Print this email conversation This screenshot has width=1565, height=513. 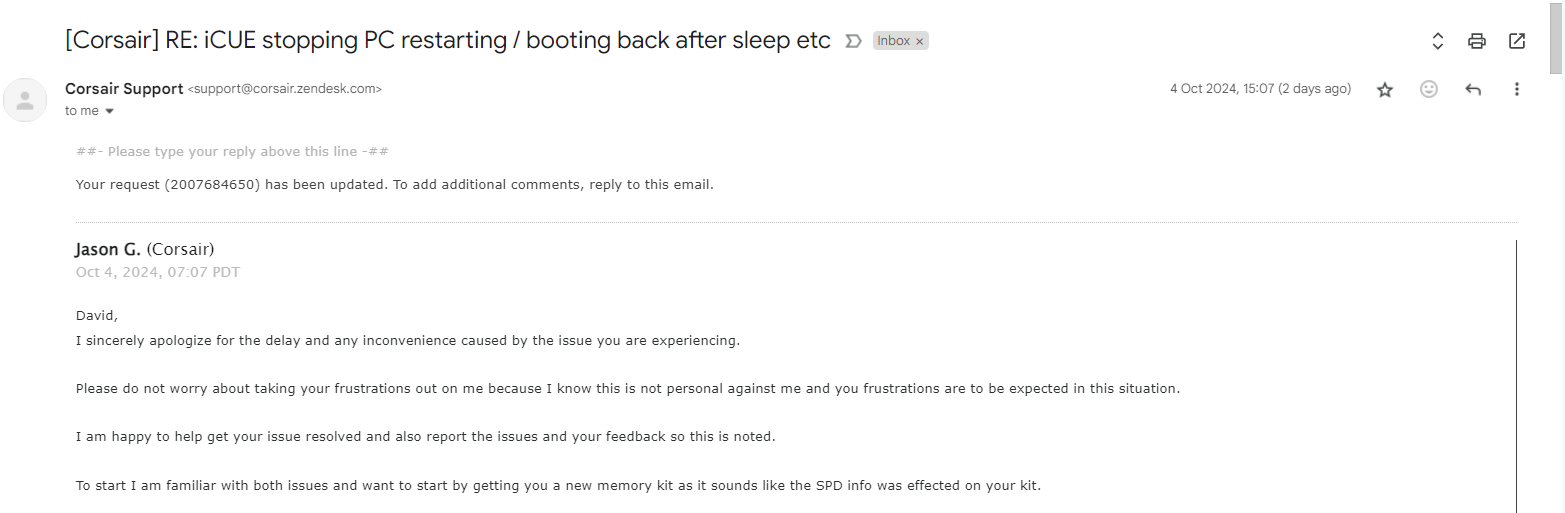tap(1477, 41)
